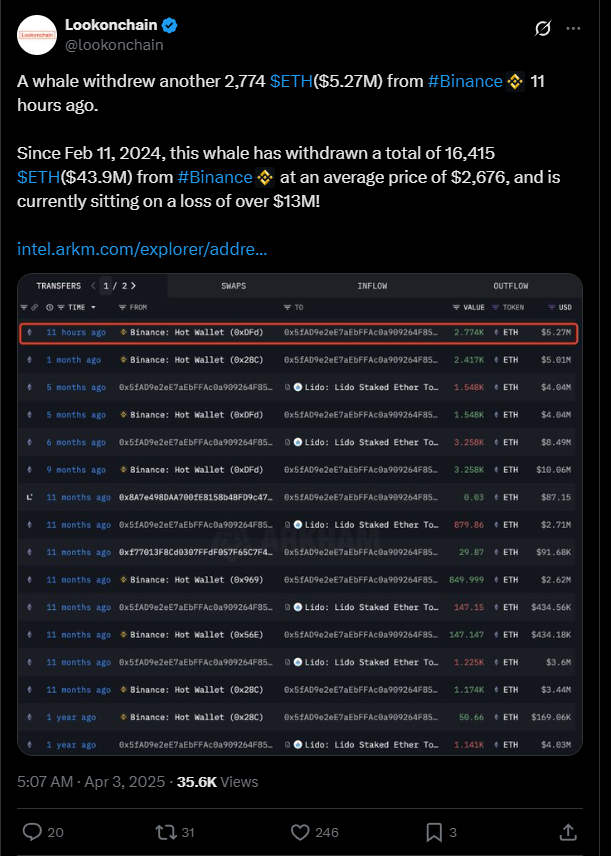Click the $91.68K USD cell
Image resolution: width=611 pixels, height=856 pixels.
[x=554, y=552]
